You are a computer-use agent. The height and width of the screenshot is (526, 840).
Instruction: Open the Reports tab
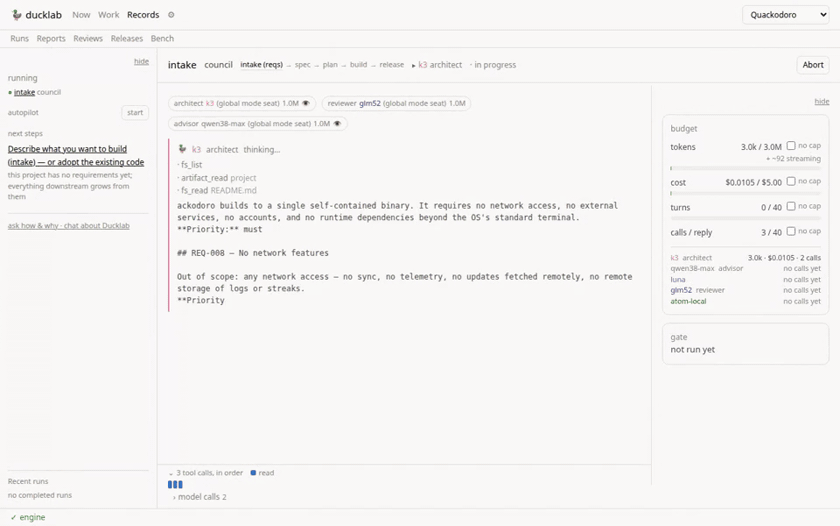pos(51,39)
